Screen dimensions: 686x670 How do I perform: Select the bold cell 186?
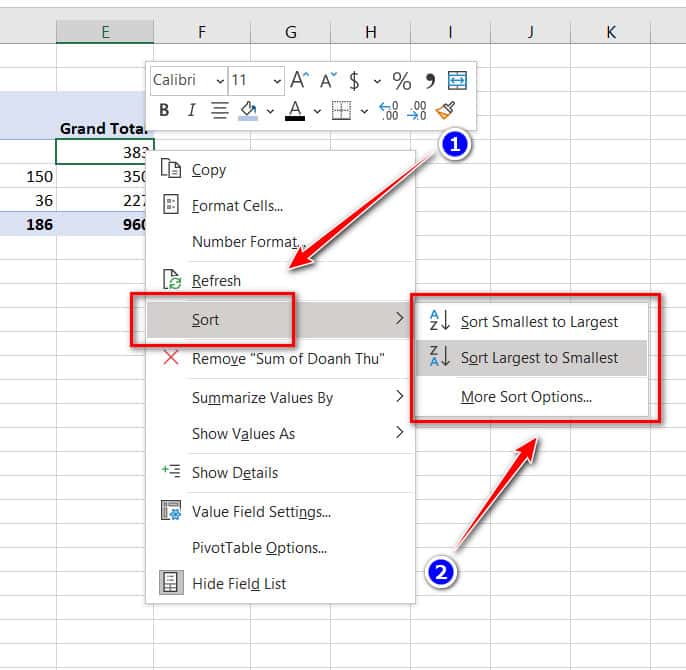(28, 224)
